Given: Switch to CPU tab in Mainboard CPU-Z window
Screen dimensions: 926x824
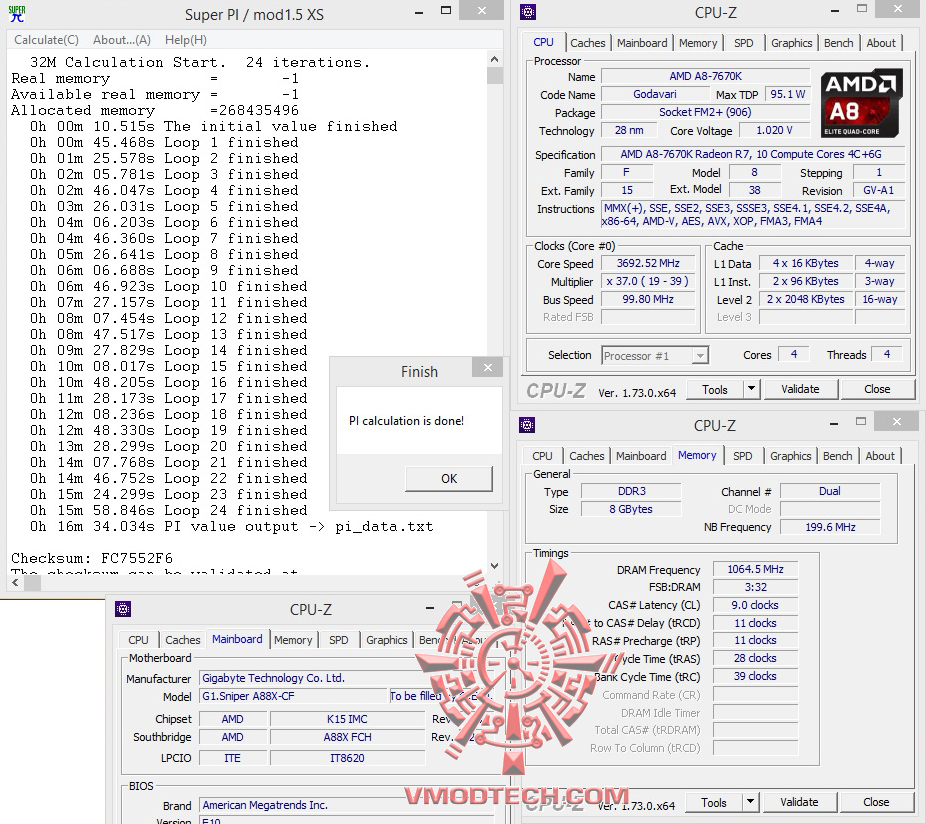Looking at the screenshot, I should 138,640.
